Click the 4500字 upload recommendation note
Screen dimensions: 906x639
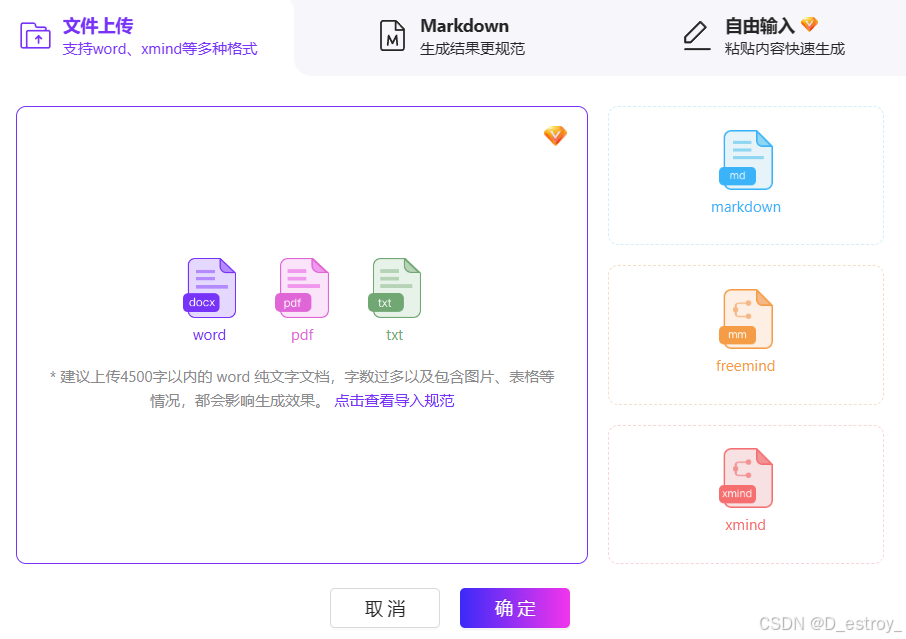click(x=302, y=388)
